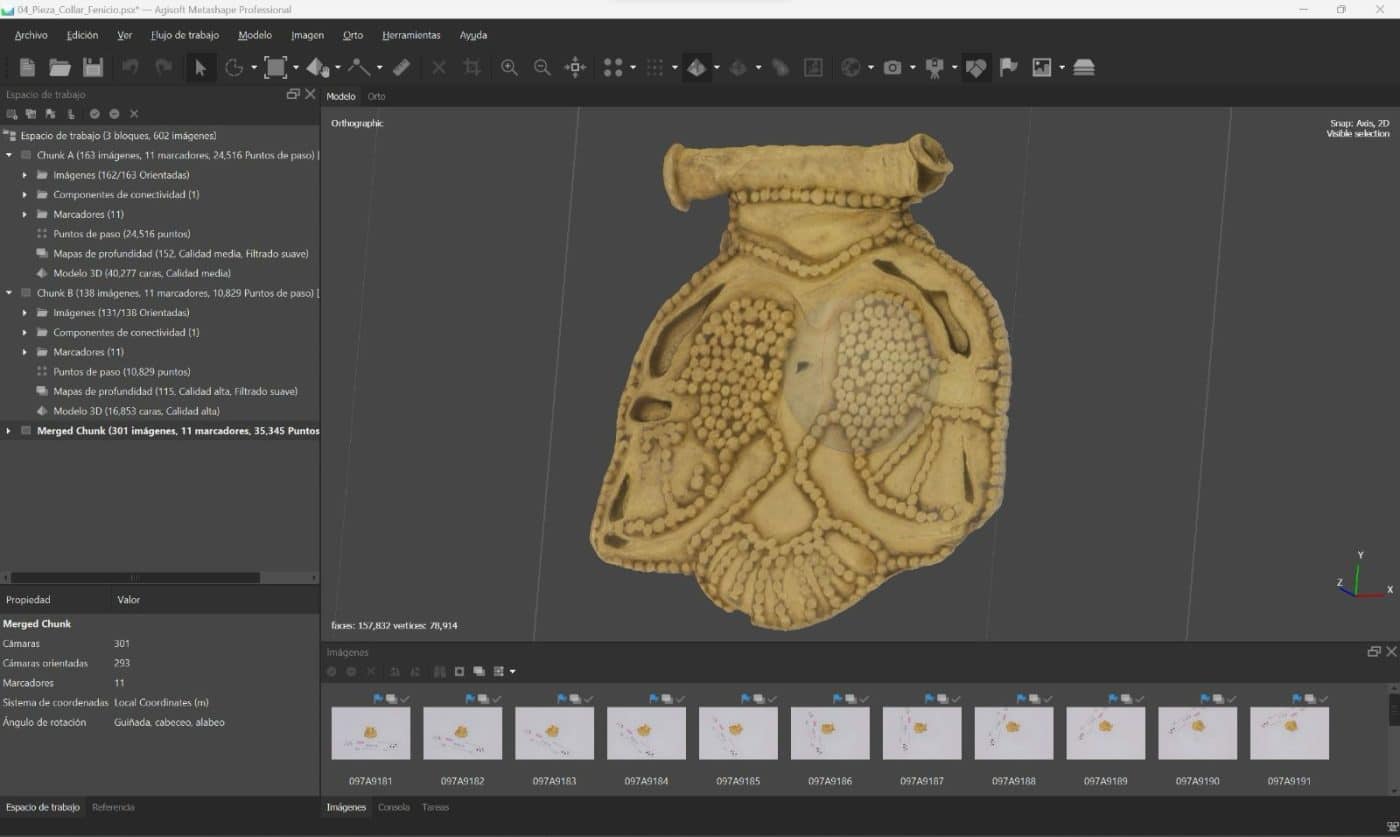Toggle Show Markers flag icon
This screenshot has width=1400, height=837.
tap(1009, 68)
